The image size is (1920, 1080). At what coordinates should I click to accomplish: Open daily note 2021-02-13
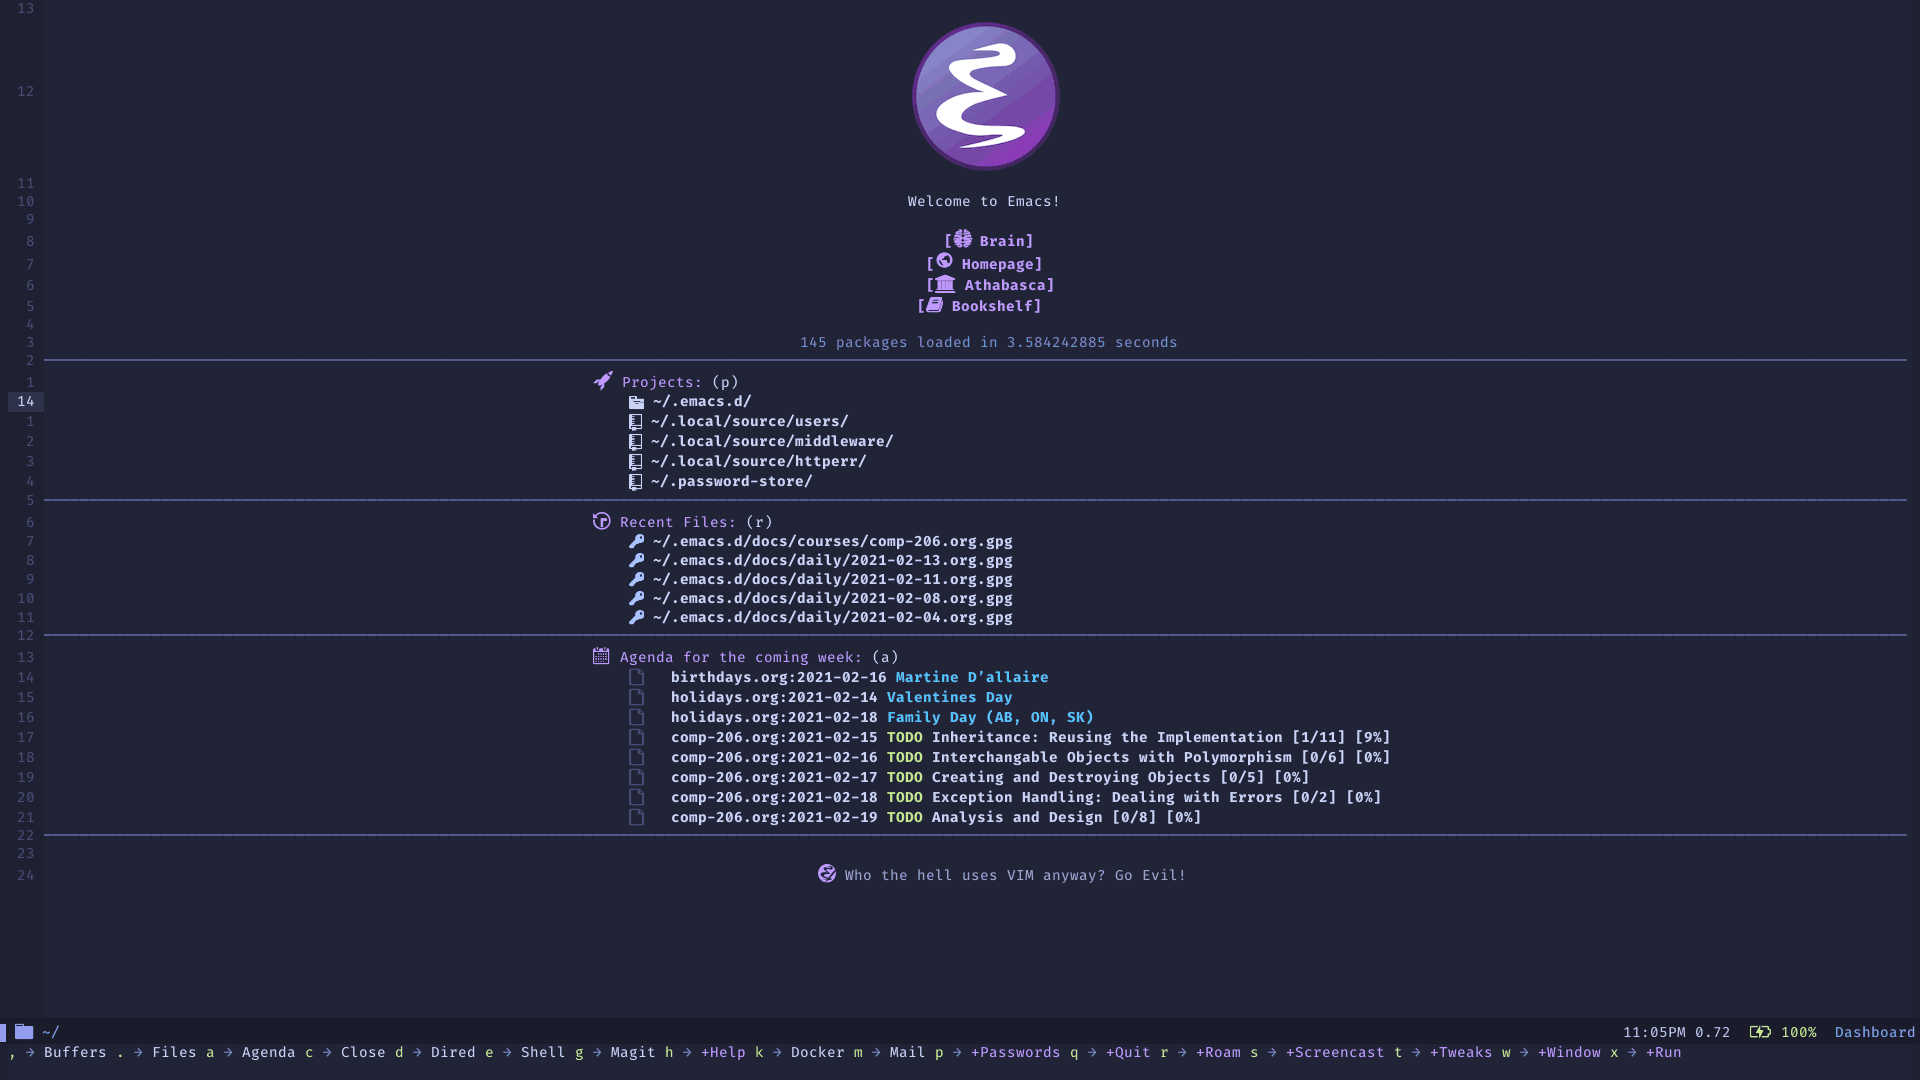coord(829,559)
